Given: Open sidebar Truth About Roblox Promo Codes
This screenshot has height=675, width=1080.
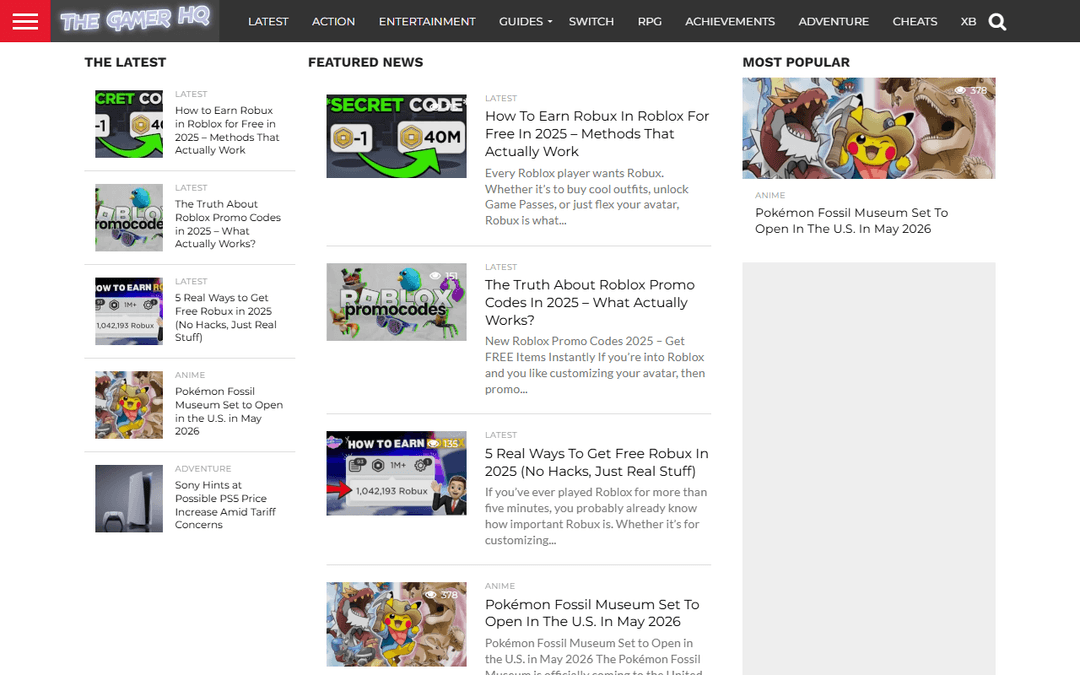Looking at the screenshot, I should click(x=227, y=224).
